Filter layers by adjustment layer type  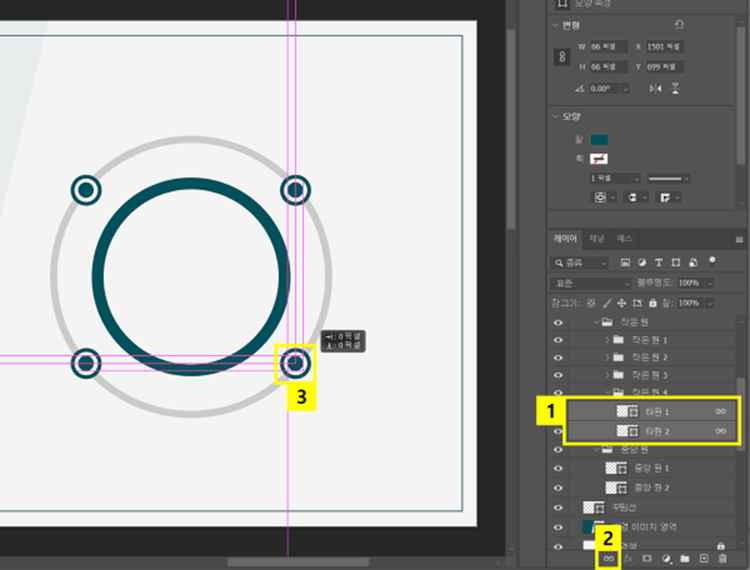642,262
